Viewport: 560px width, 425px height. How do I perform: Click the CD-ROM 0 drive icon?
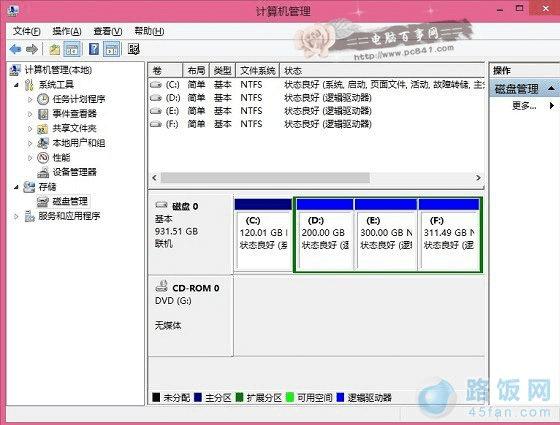pos(161,286)
